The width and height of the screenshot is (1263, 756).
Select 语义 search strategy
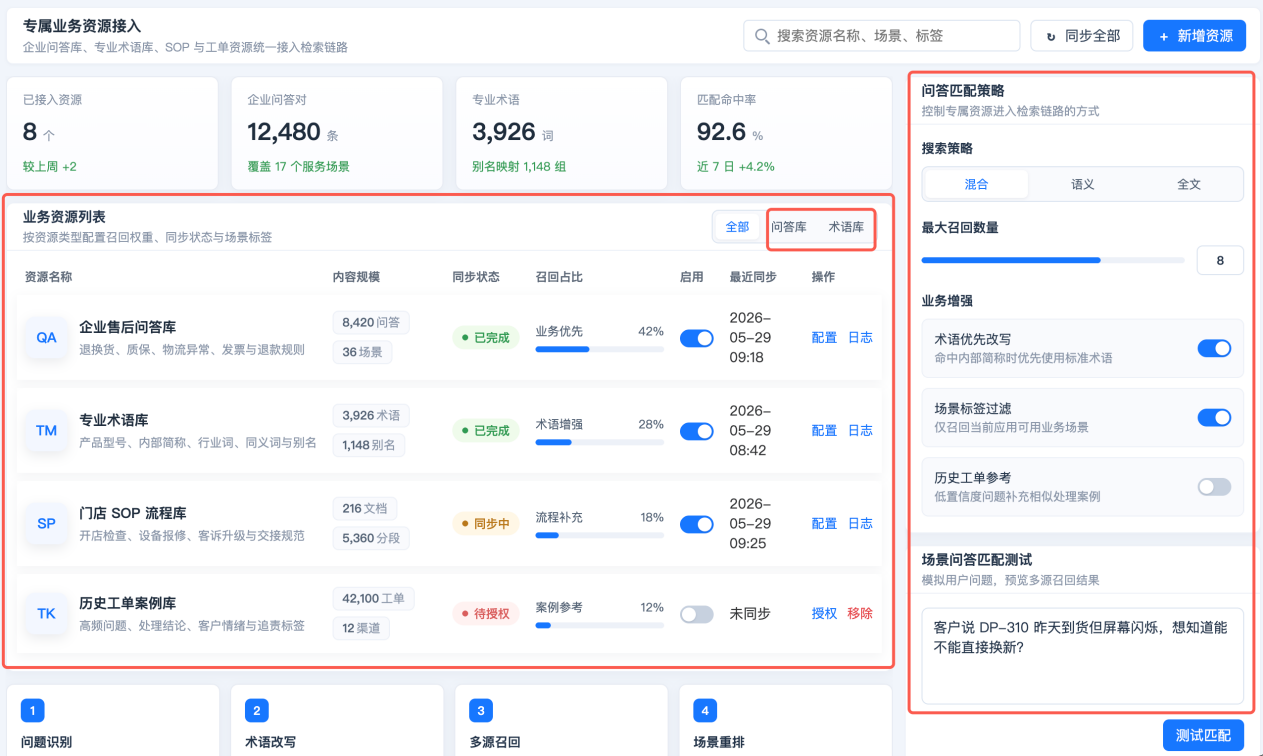coord(1082,184)
